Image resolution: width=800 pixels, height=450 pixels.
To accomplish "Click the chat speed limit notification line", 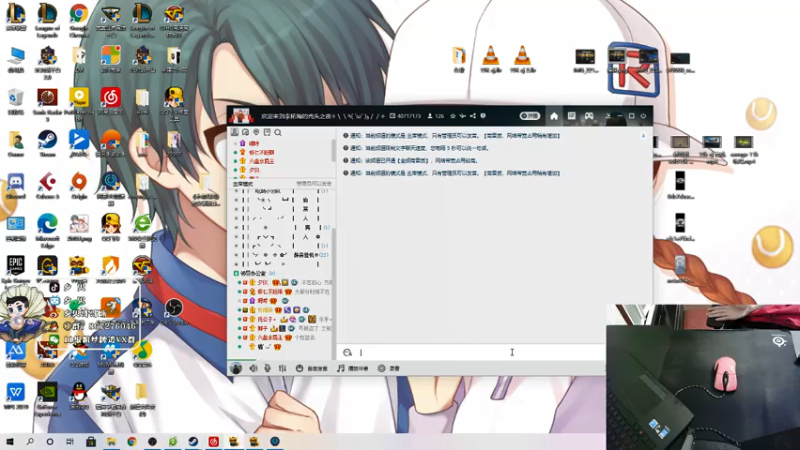I will pos(417,148).
